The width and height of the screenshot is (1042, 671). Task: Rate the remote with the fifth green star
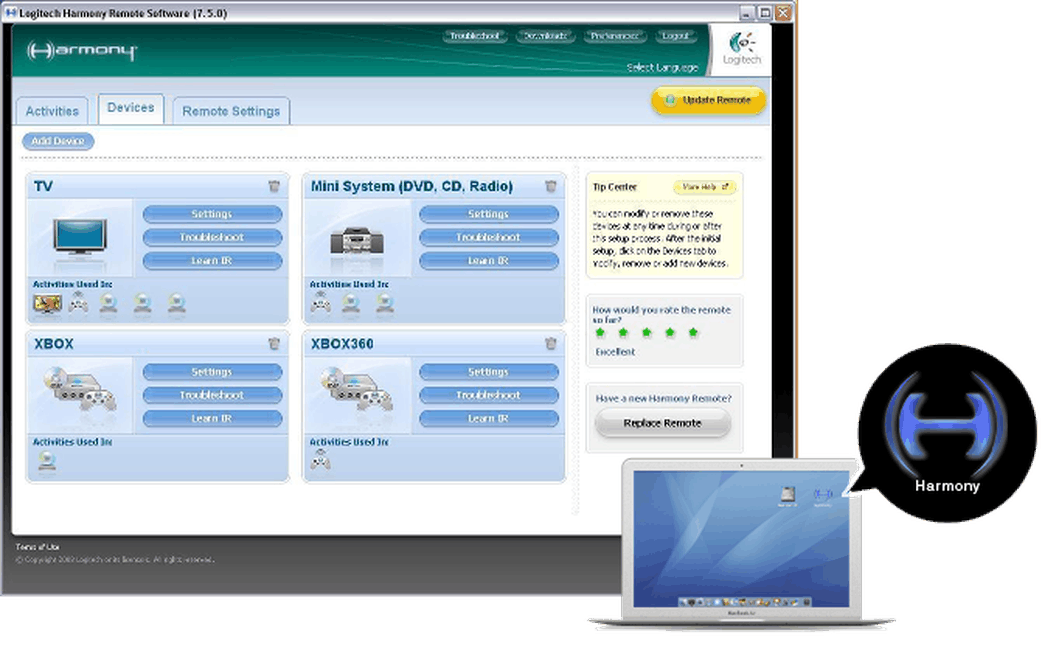pyautogui.click(x=693, y=332)
